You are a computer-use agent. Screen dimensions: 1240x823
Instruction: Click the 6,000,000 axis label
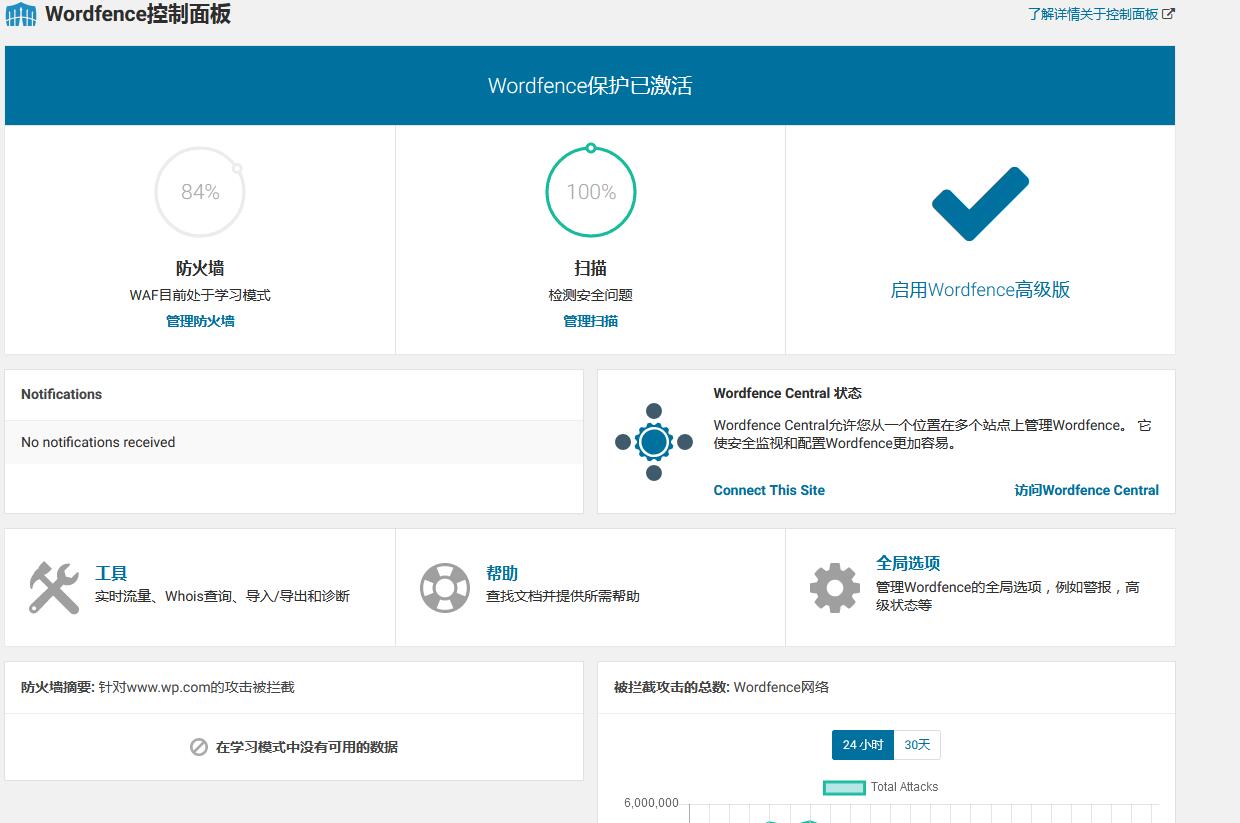pos(651,803)
